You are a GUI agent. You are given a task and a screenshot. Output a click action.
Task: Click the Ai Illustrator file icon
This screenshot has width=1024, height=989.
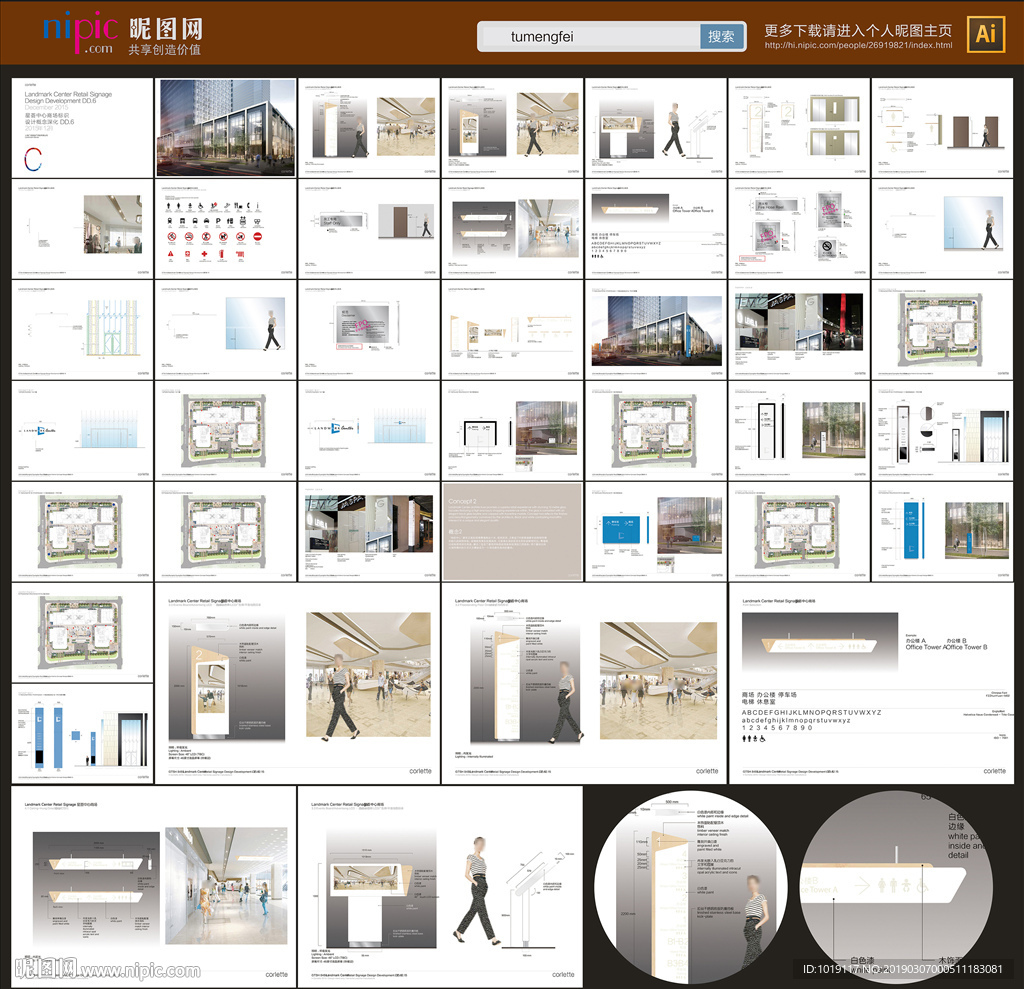tap(986, 34)
